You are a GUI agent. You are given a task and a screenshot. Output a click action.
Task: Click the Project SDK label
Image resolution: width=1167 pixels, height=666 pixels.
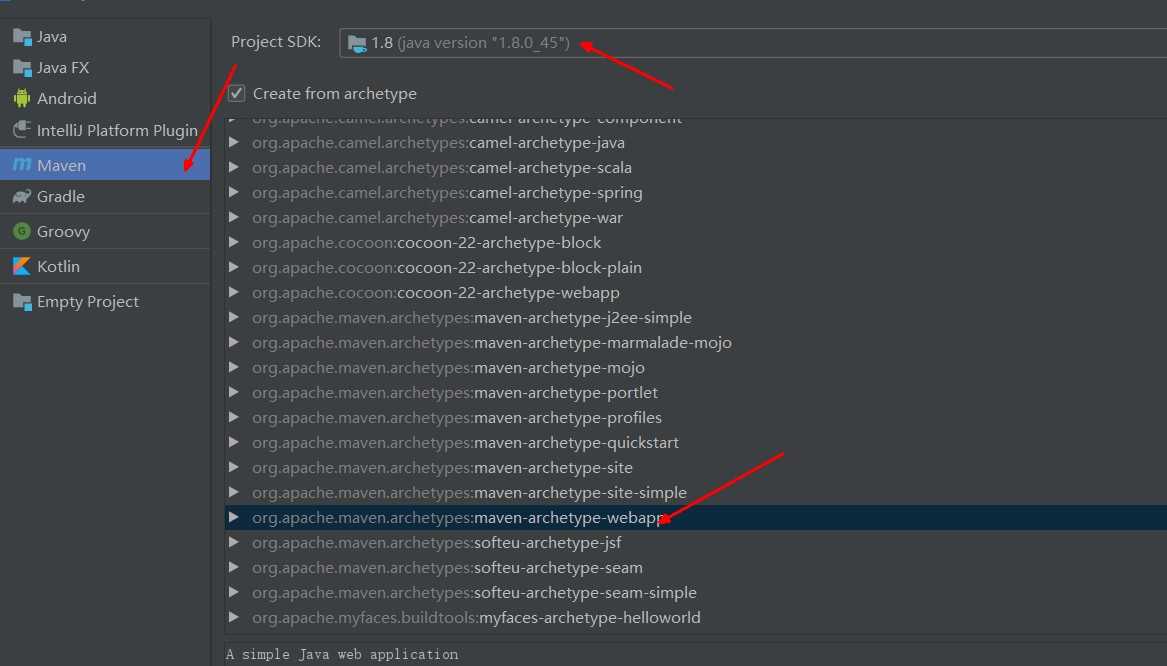(276, 42)
